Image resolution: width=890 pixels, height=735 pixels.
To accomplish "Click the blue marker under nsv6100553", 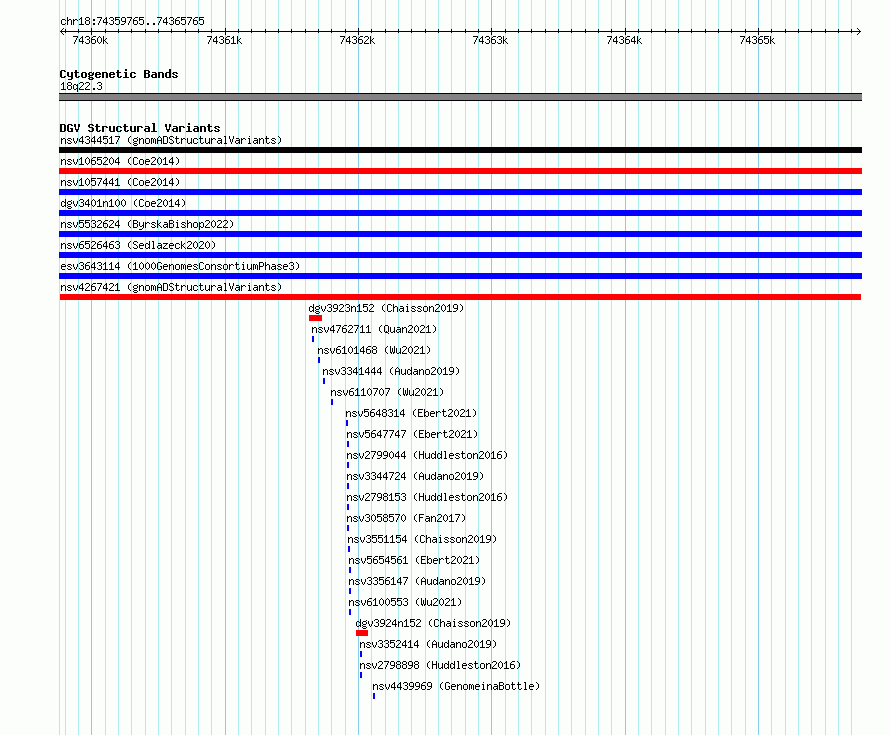I will point(350,612).
